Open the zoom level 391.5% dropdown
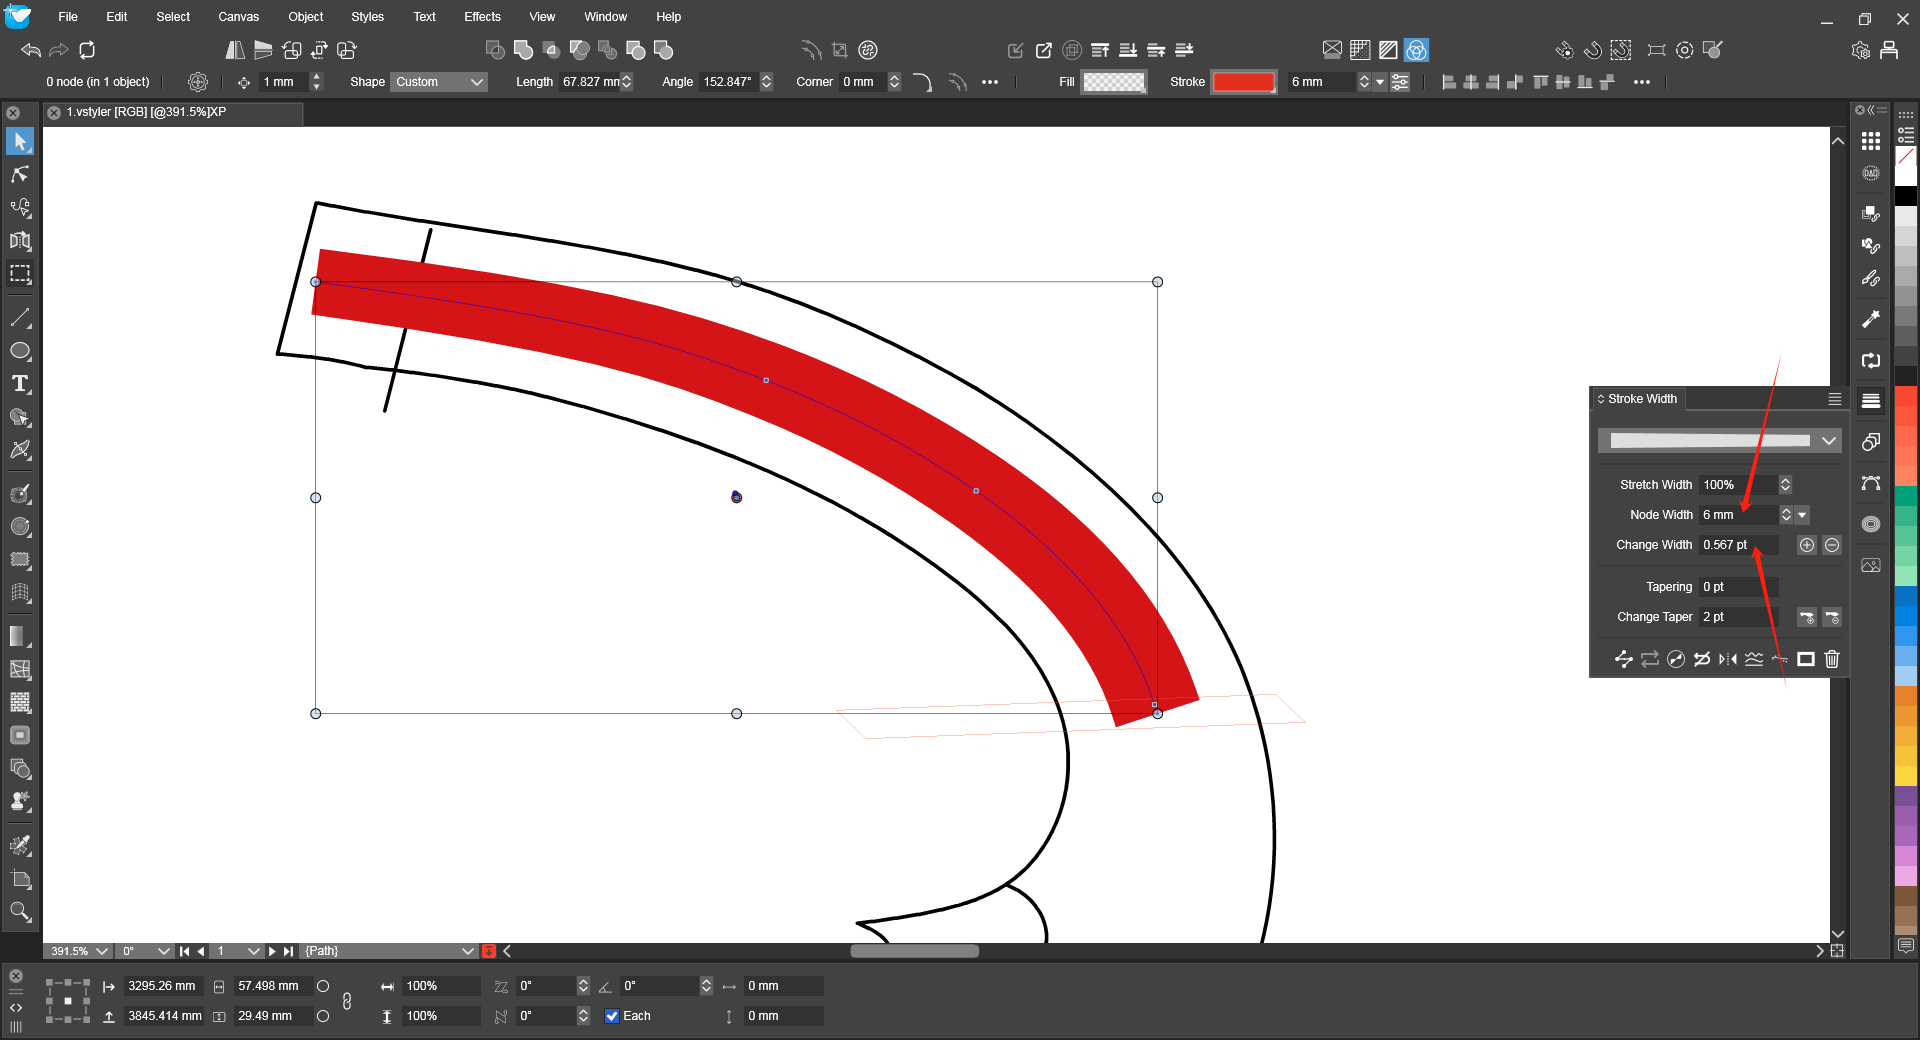1920x1040 pixels. pyautogui.click(x=101, y=951)
